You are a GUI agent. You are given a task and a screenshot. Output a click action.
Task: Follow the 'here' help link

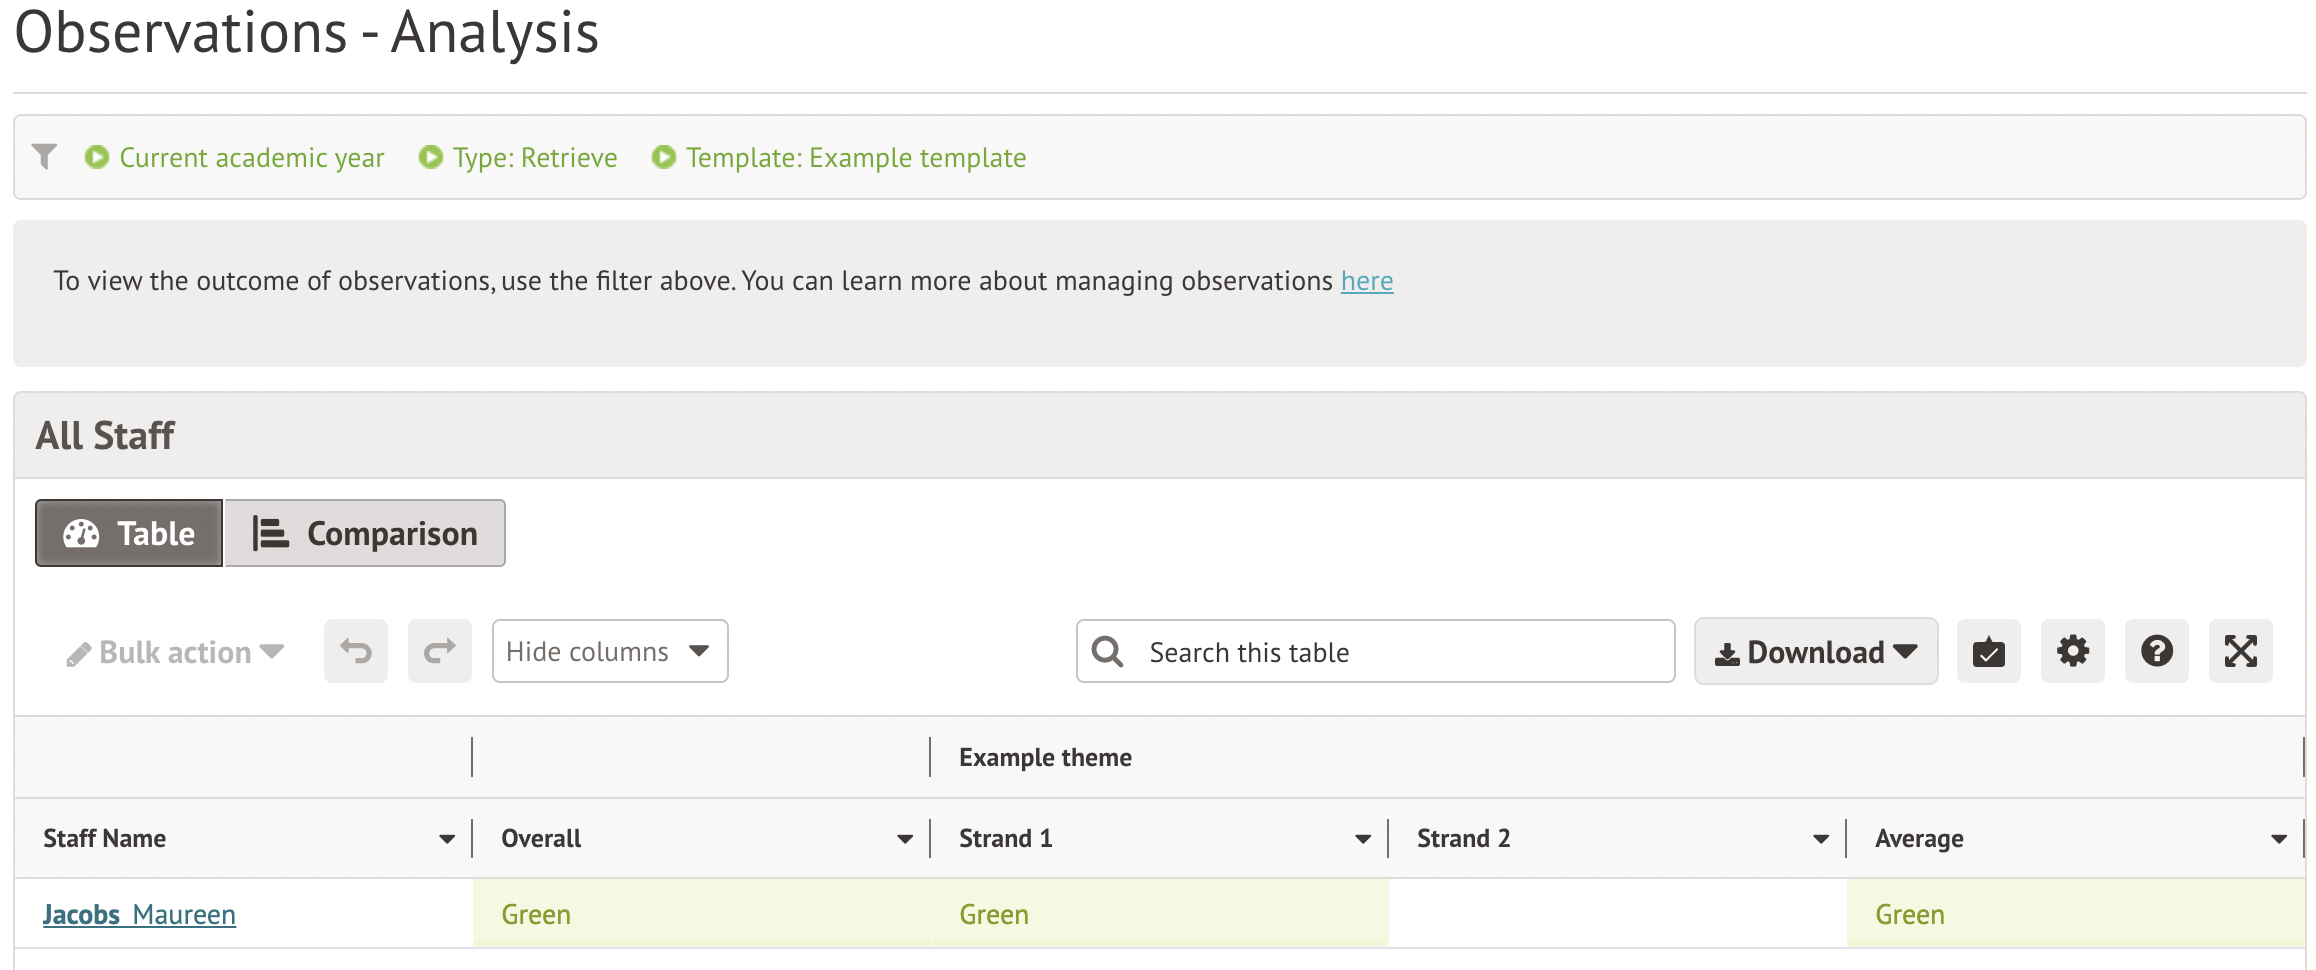(1366, 281)
